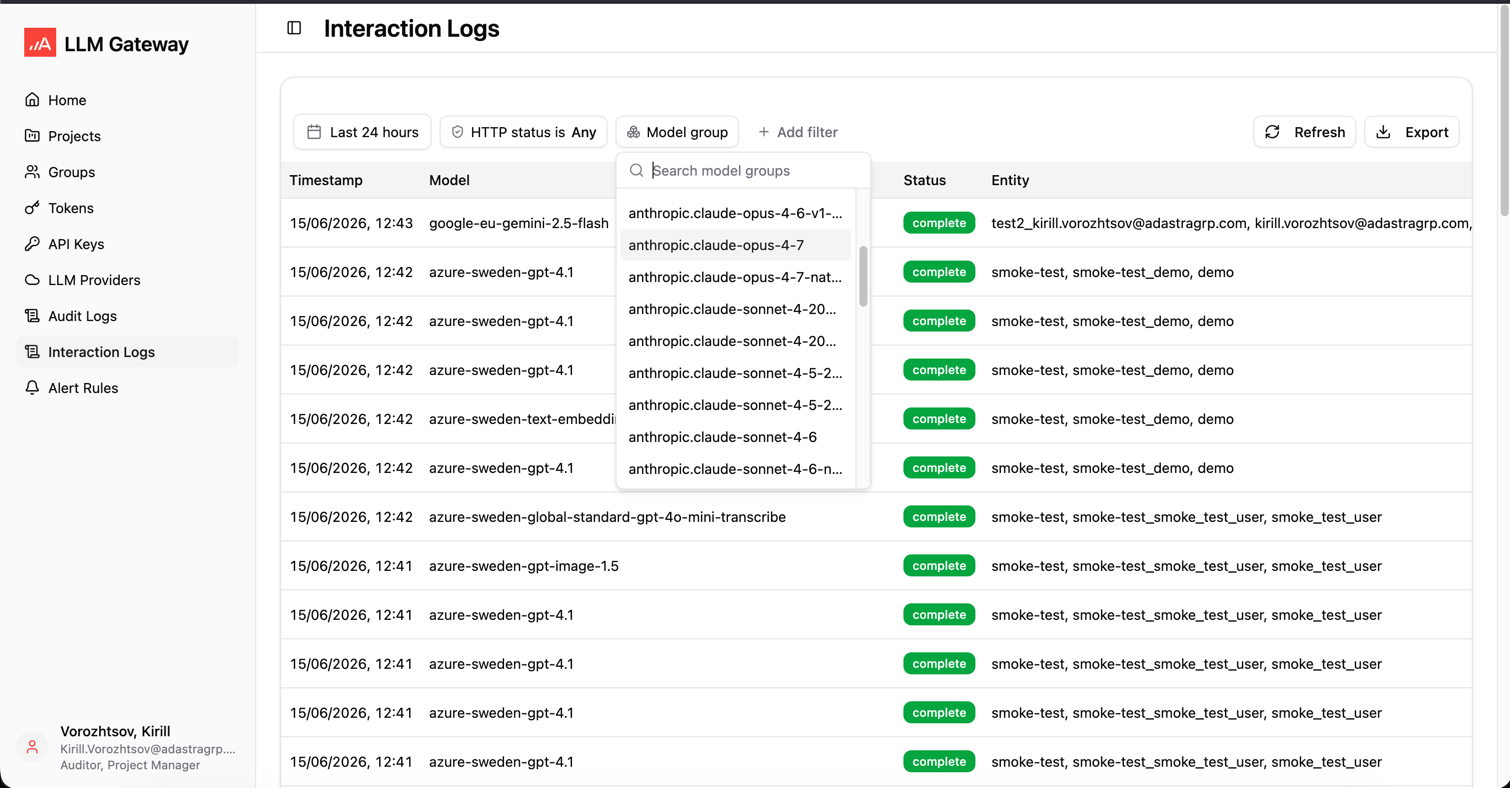Image resolution: width=1510 pixels, height=788 pixels.
Task: Click entity text starting with test2_kirill.vorozhtsov
Action: (1231, 223)
